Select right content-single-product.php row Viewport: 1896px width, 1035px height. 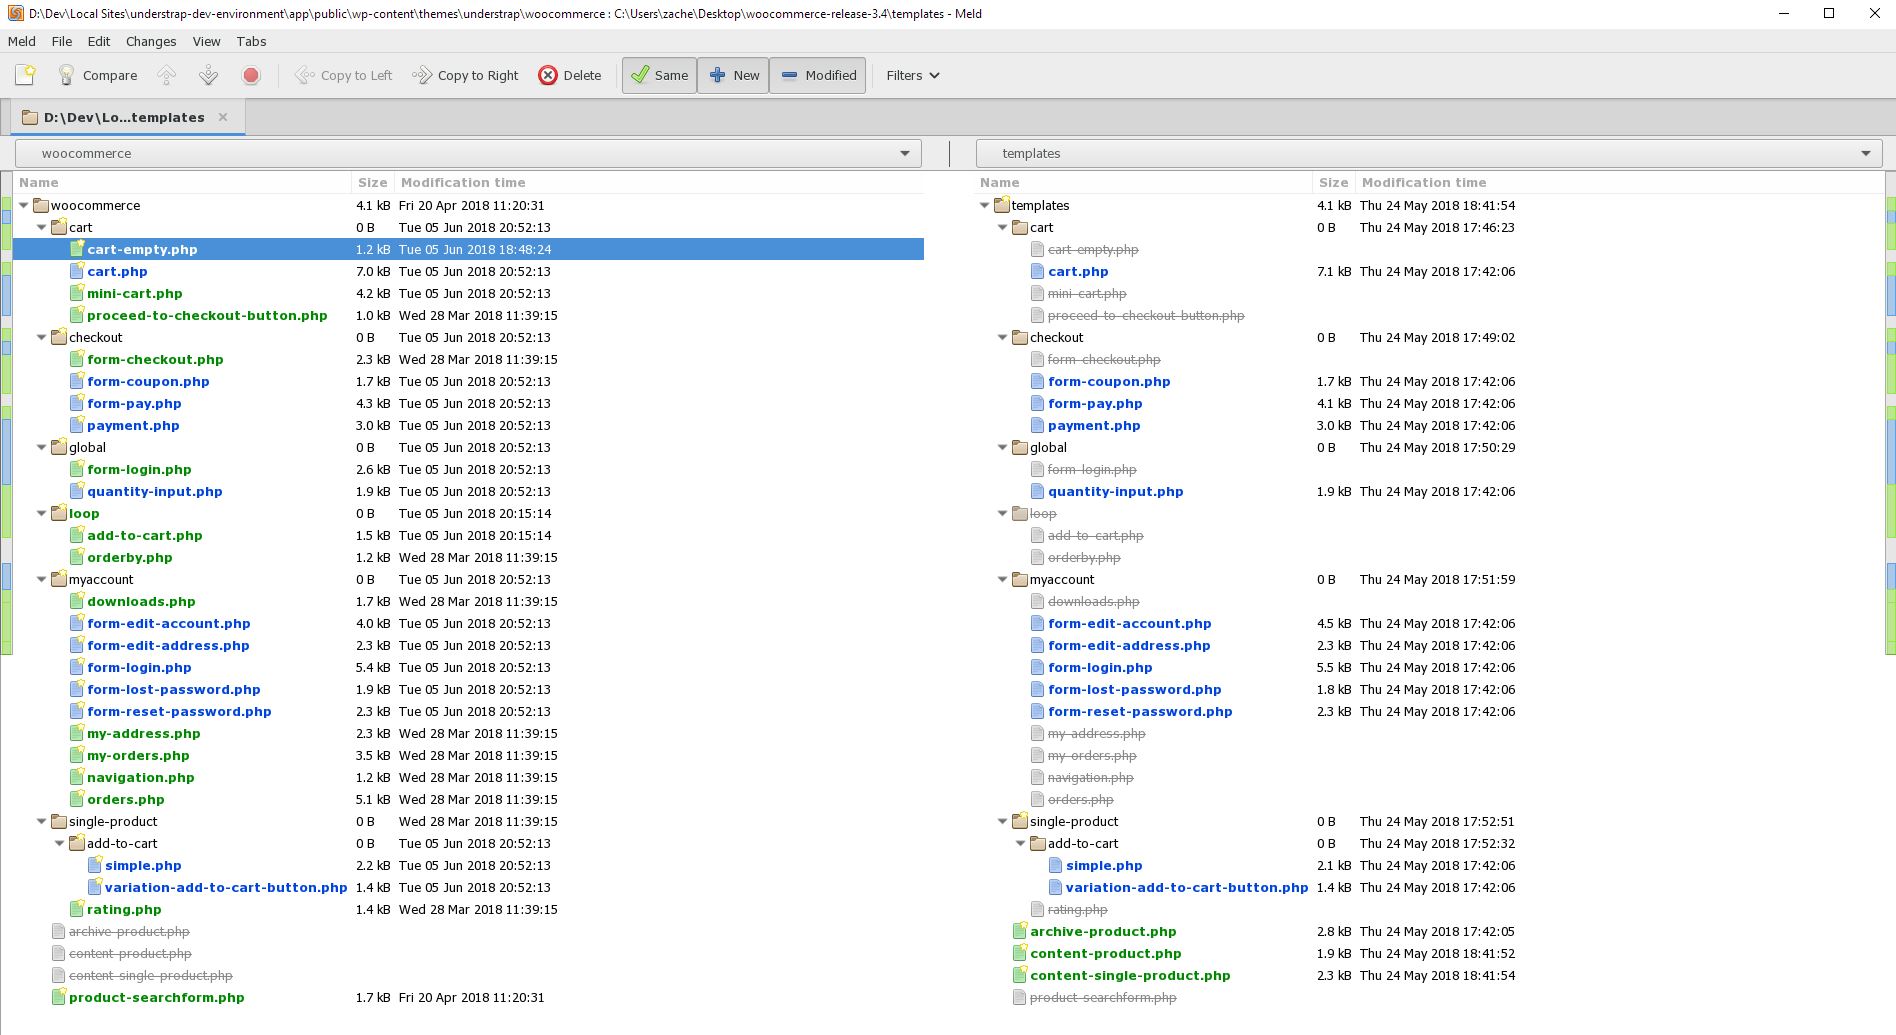click(1430, 975)
